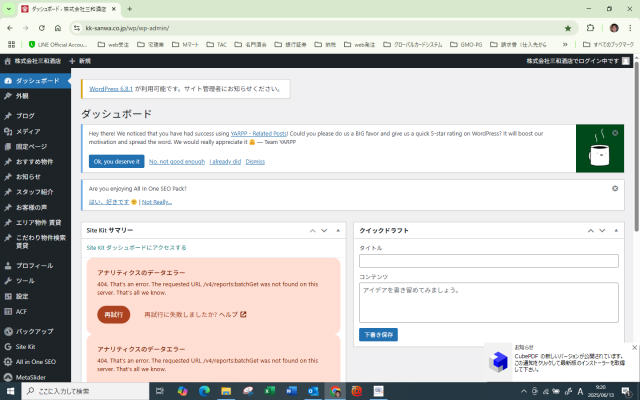Image resolution: width=640 pixels, height=400 pixels.
Task: Click the Windows Start button
Action: tap(10, 391)
